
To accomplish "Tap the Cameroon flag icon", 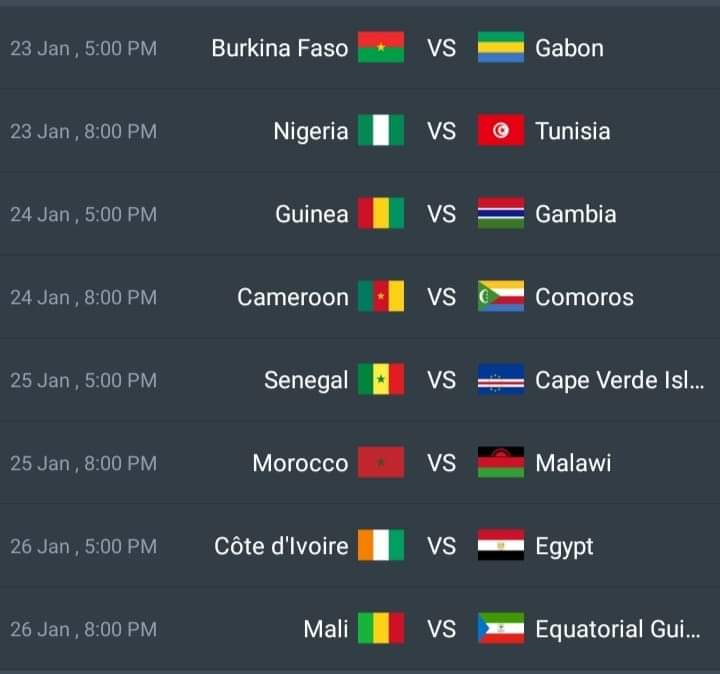I will pyautogui.click(x=381, y=296).
